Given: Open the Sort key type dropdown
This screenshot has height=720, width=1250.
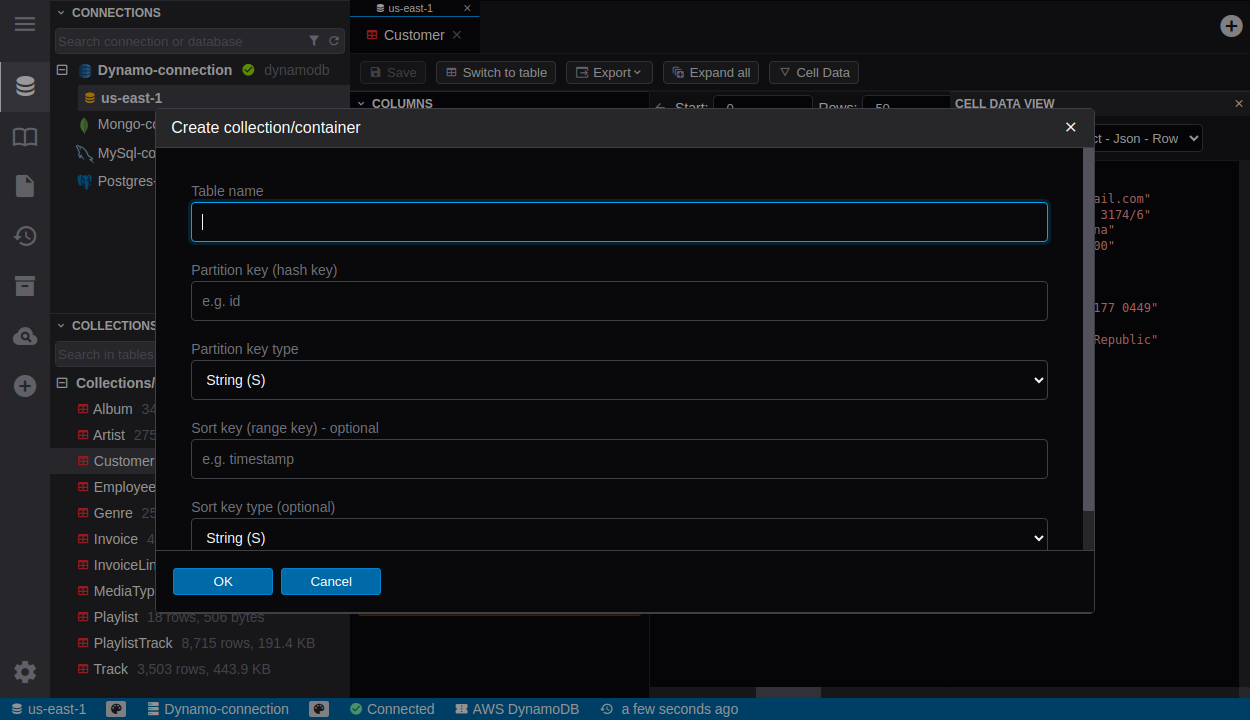Looking at the screenshot, I should tap(619, 537).
